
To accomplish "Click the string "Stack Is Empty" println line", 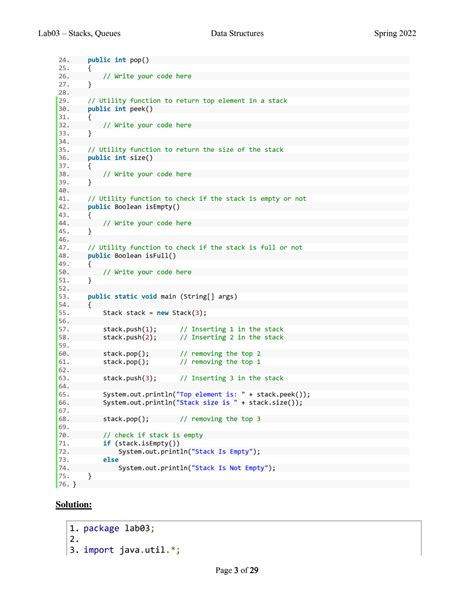I will 189,452.
